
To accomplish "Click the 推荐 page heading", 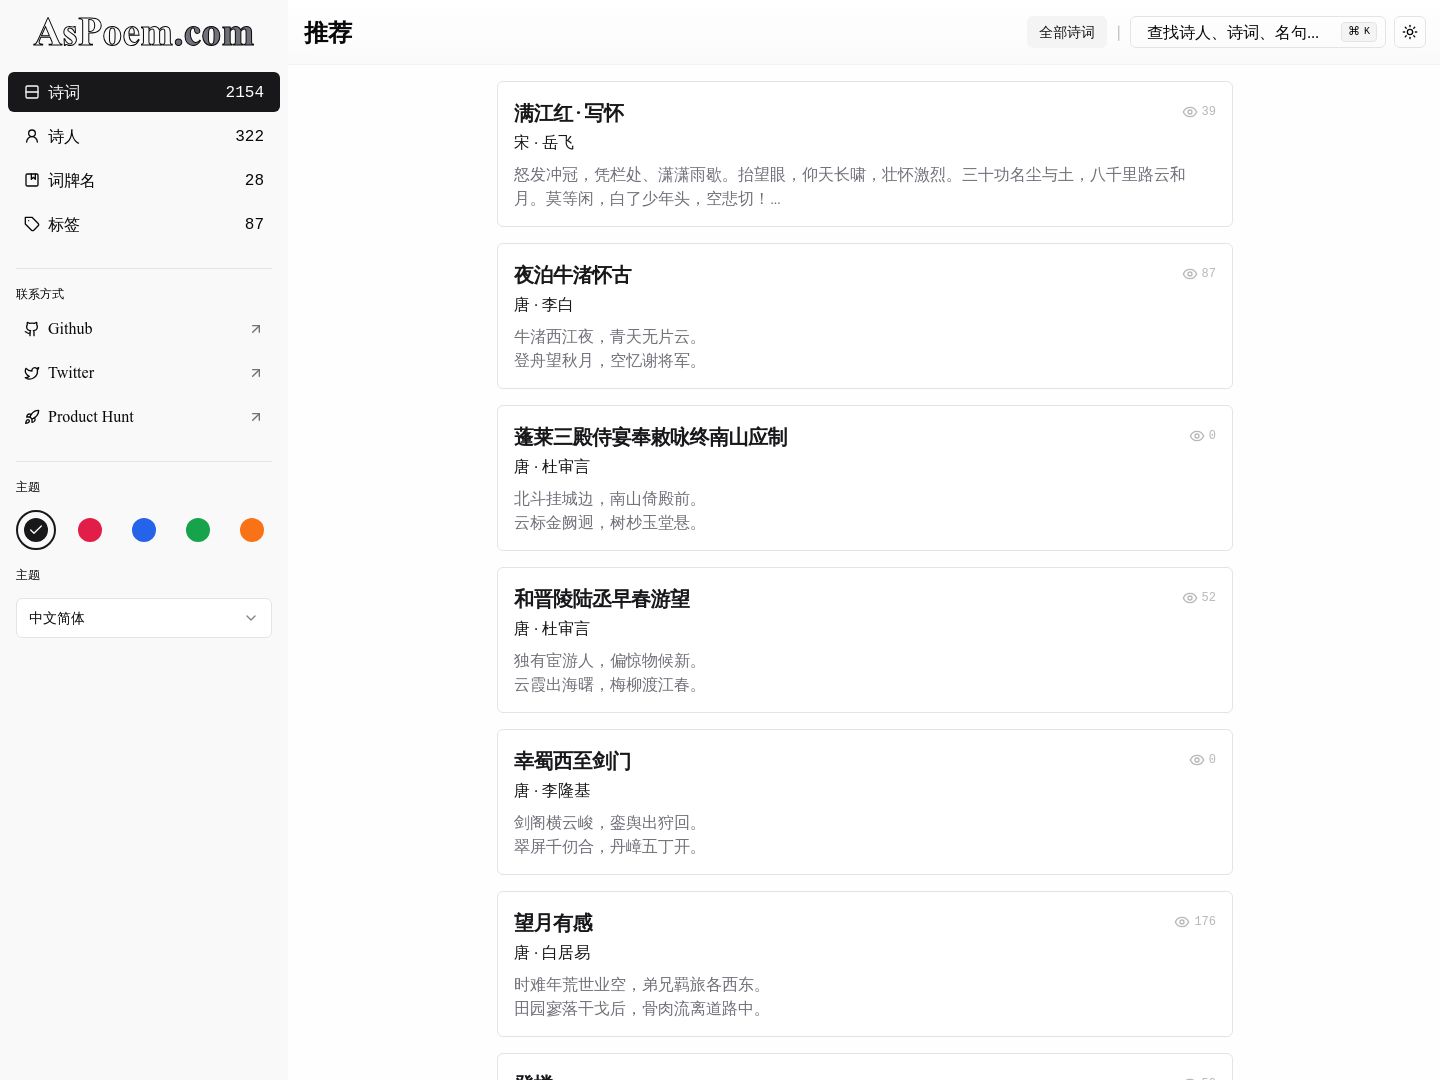I will [328, 33].
